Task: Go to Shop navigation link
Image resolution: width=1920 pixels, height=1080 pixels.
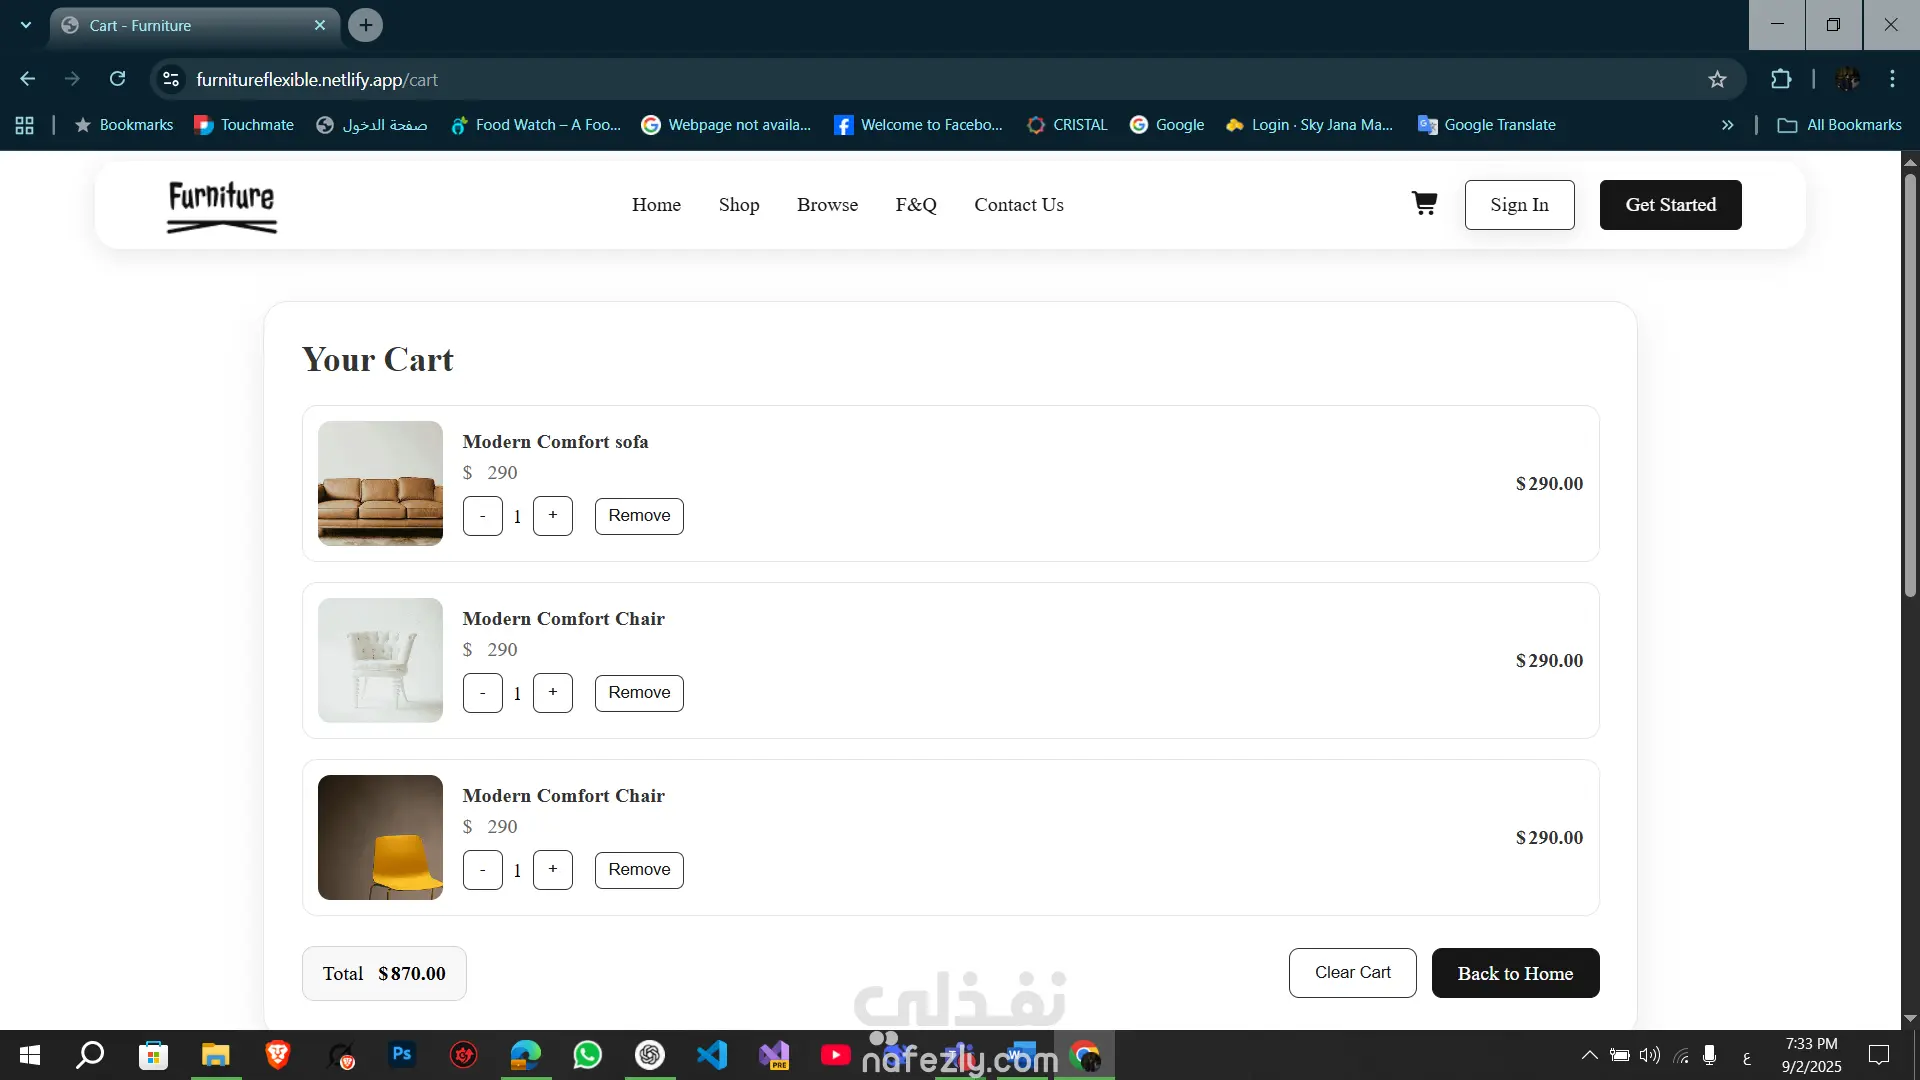Action: click(x=738, y=205)
